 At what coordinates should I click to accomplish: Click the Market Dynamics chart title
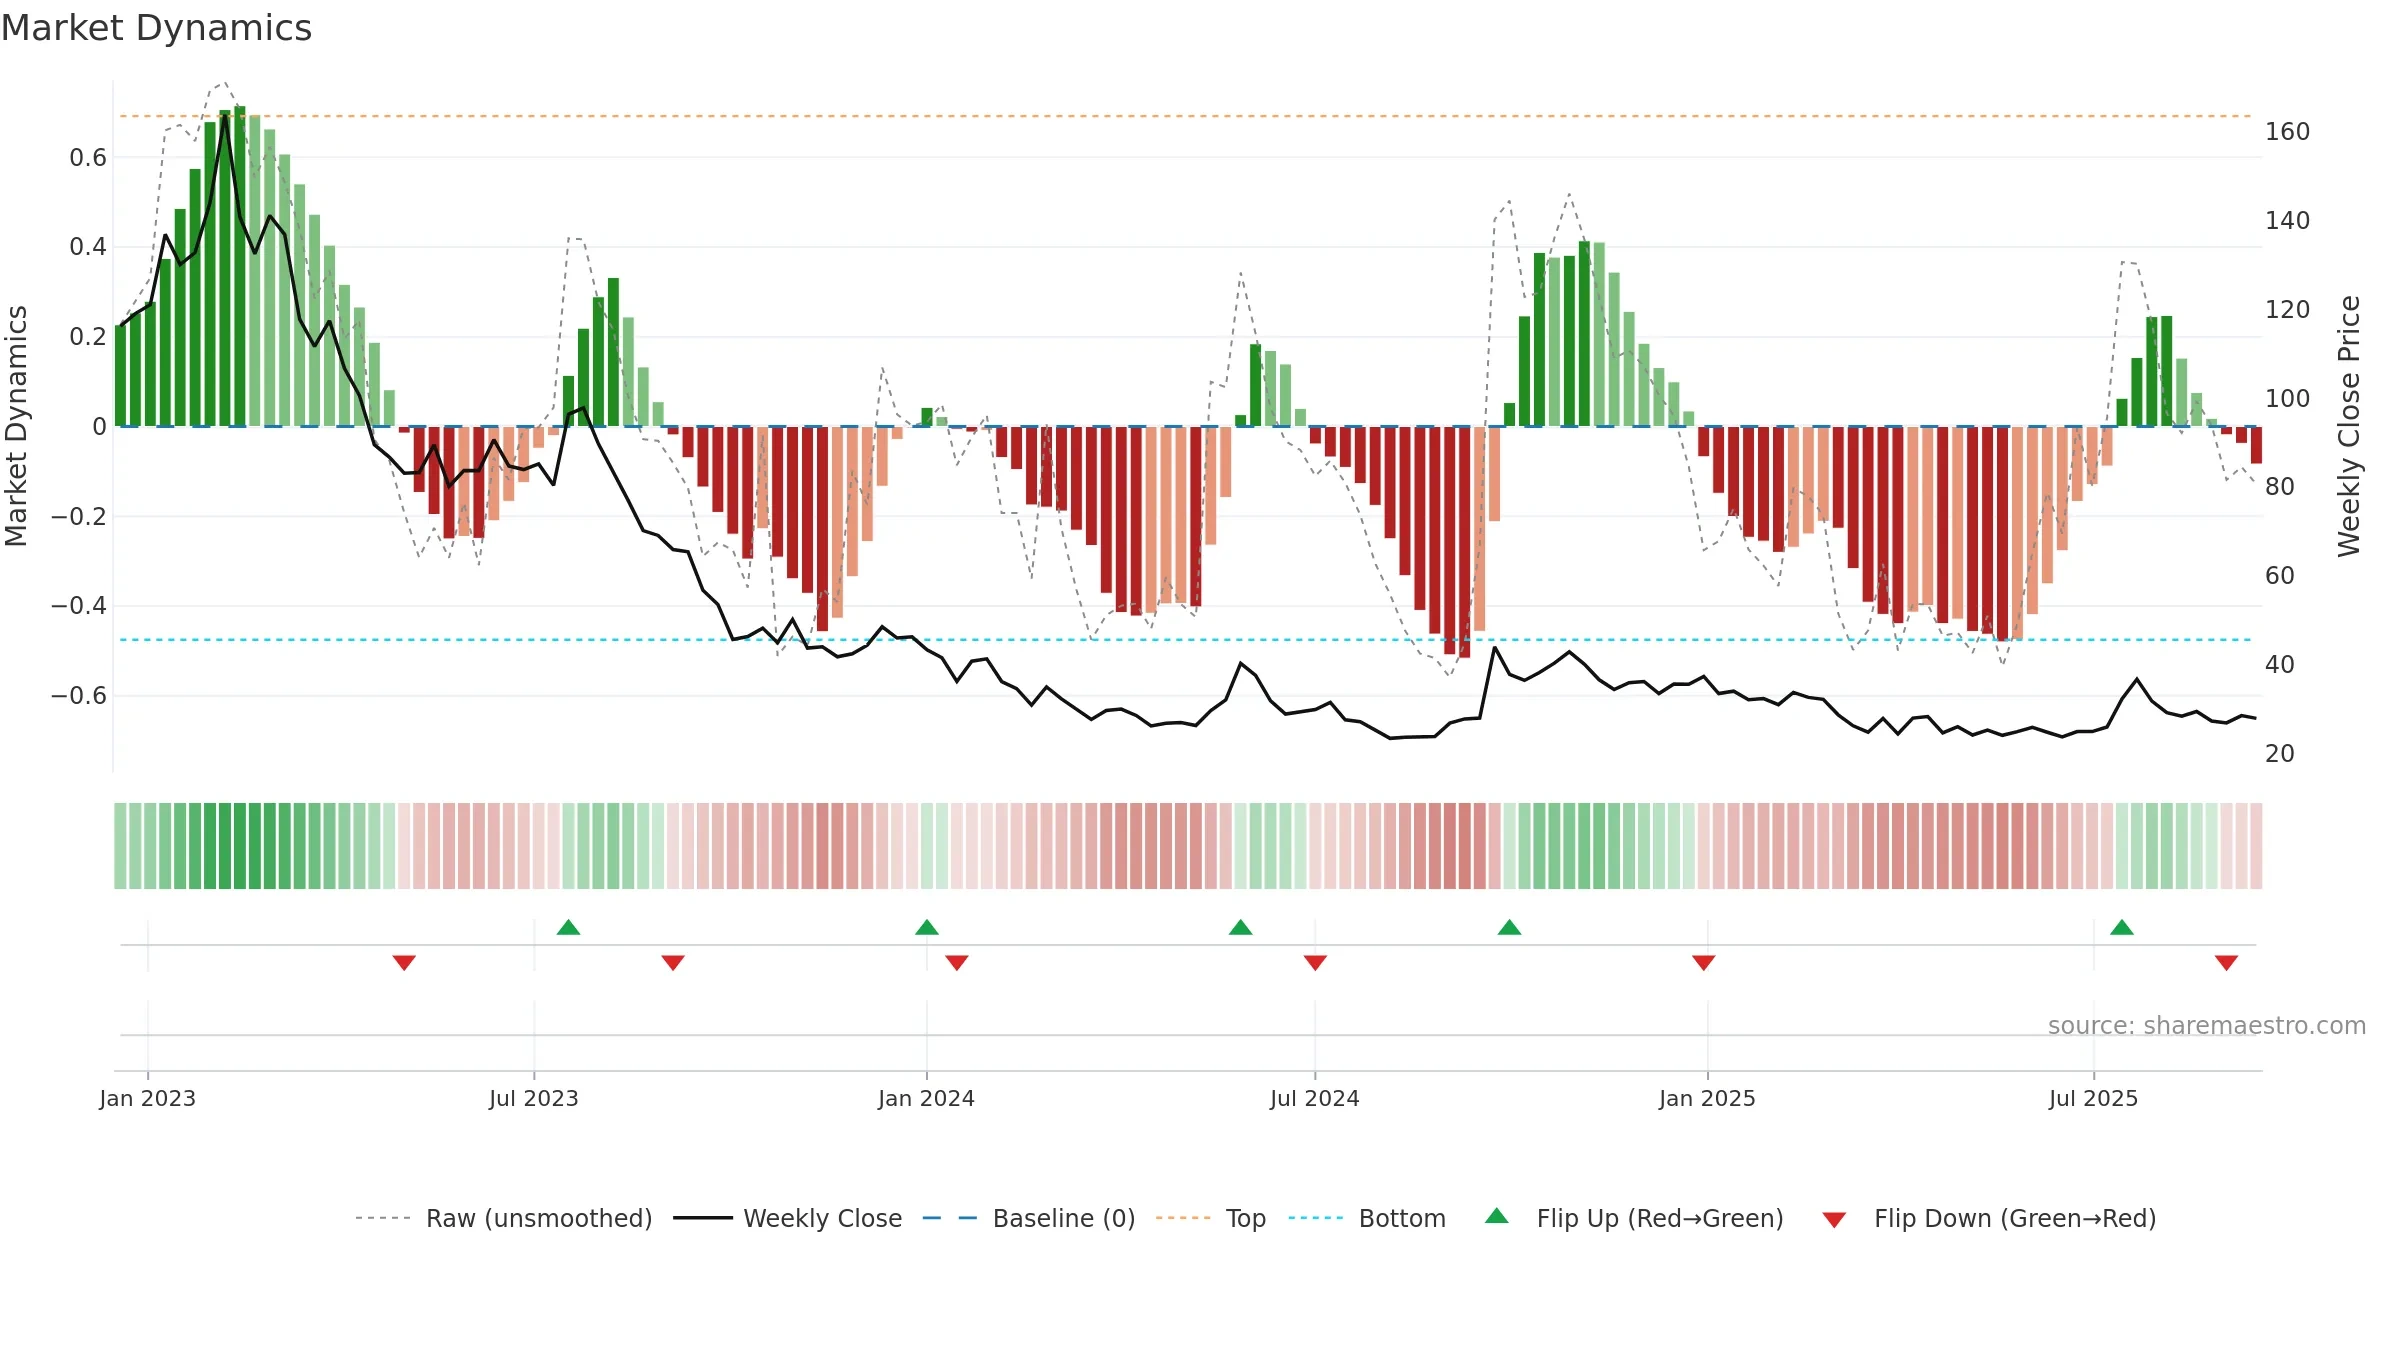tap(156, 28)
